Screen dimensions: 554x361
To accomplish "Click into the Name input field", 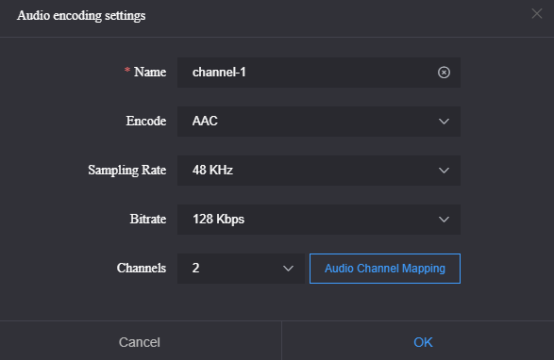I will click(319, 72).
